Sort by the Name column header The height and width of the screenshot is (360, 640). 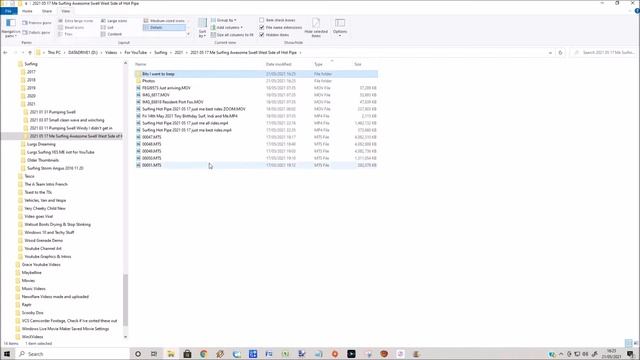tap(140, 64)
